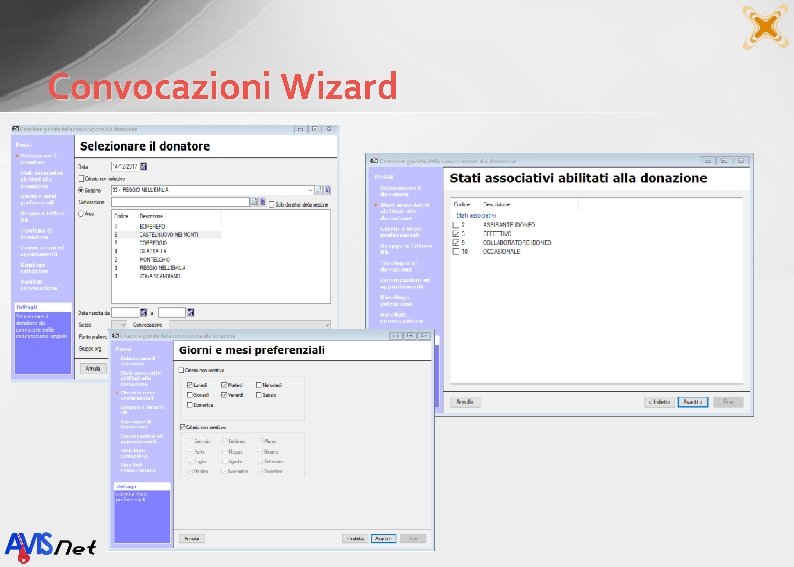Check the ASPIRANTE IDONEO status checkbox
The height and width of the screenshot is (567, 794).
(x=455, y=225)
